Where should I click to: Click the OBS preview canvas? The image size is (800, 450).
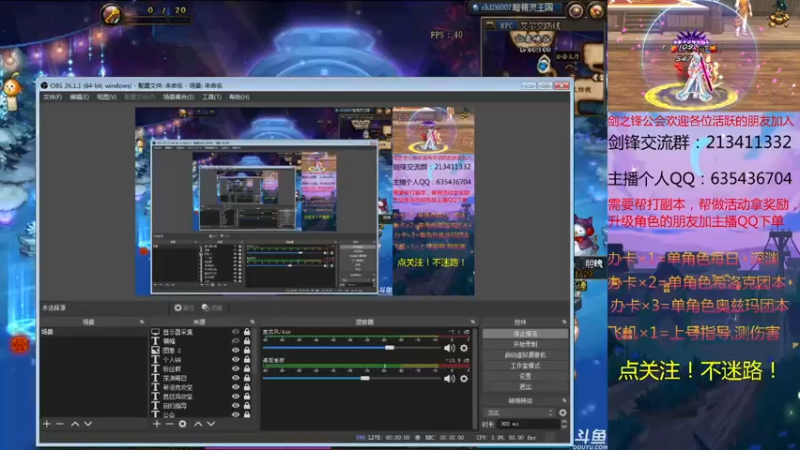pyautogui.click(x=305, y=201)
